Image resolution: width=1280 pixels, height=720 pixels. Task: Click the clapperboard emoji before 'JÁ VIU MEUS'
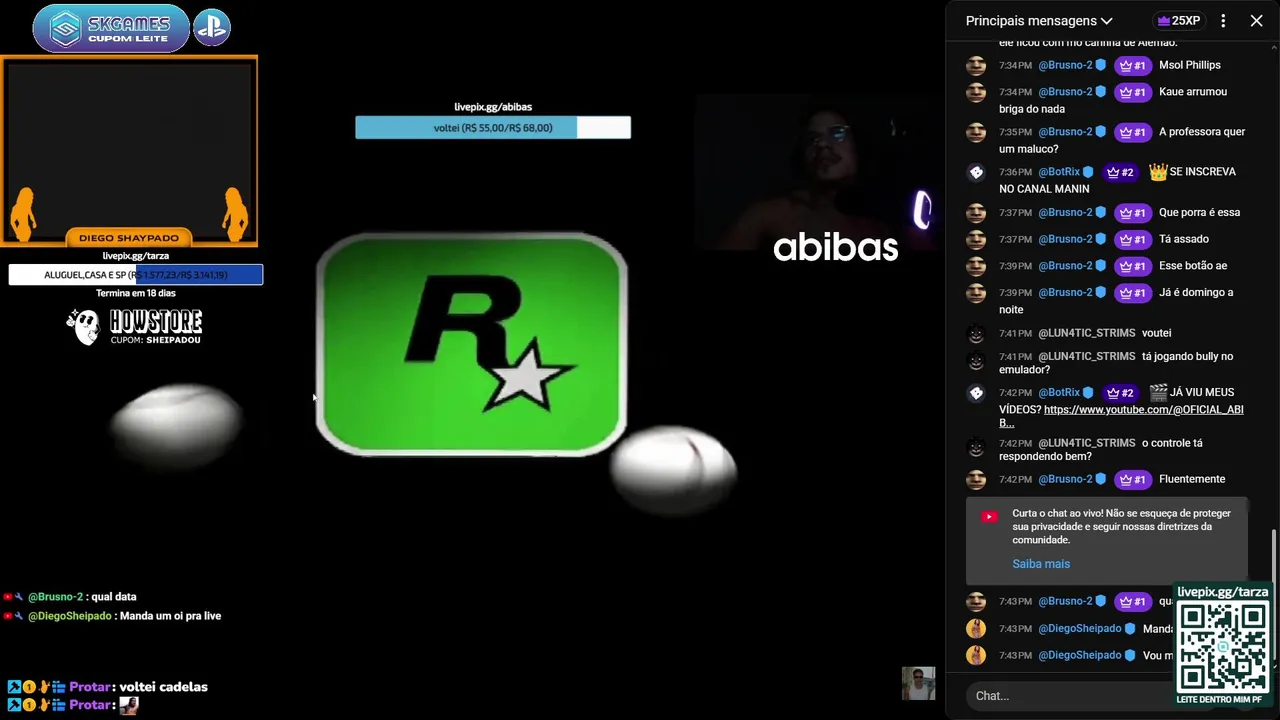[x=1158, y=393]
